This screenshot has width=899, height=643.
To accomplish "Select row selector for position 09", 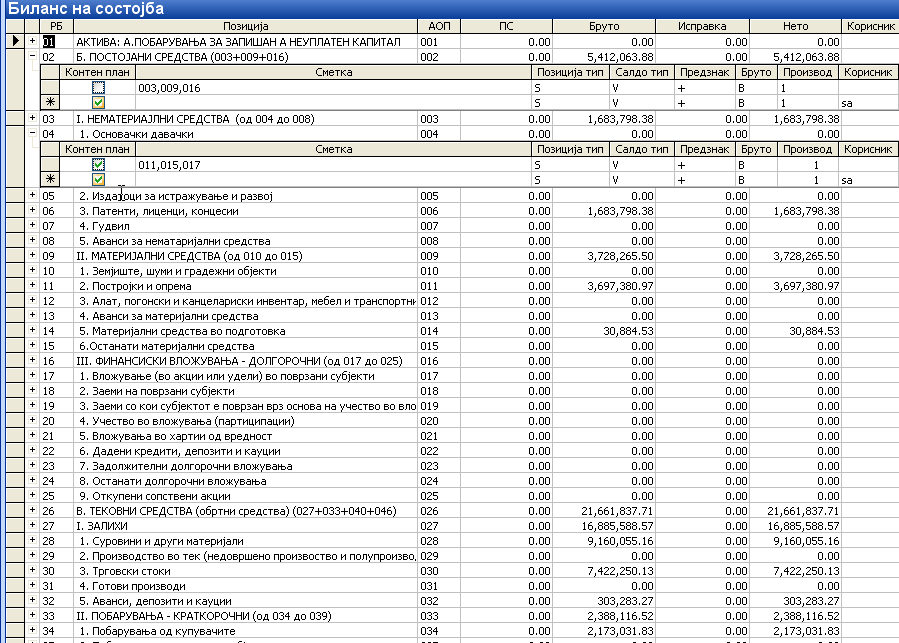I will 15,256.
